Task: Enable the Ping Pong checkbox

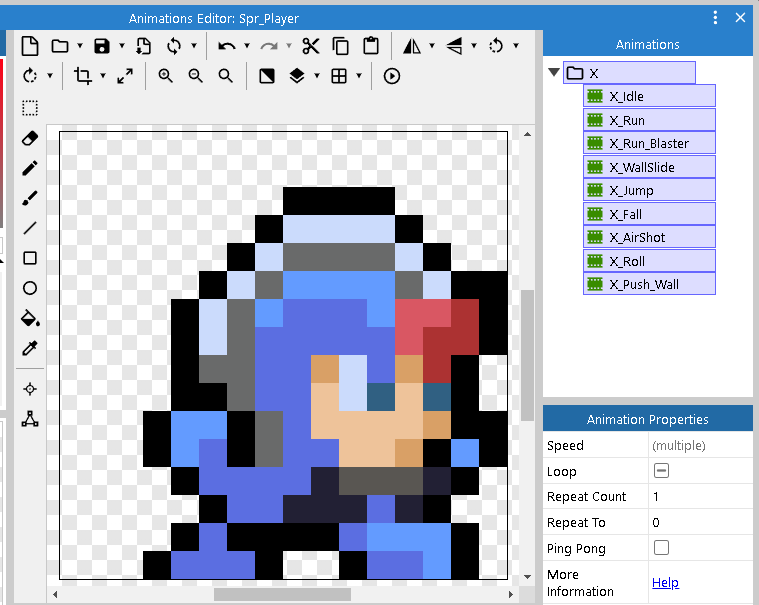Action: pyautogui.click(x=661, y=547)
